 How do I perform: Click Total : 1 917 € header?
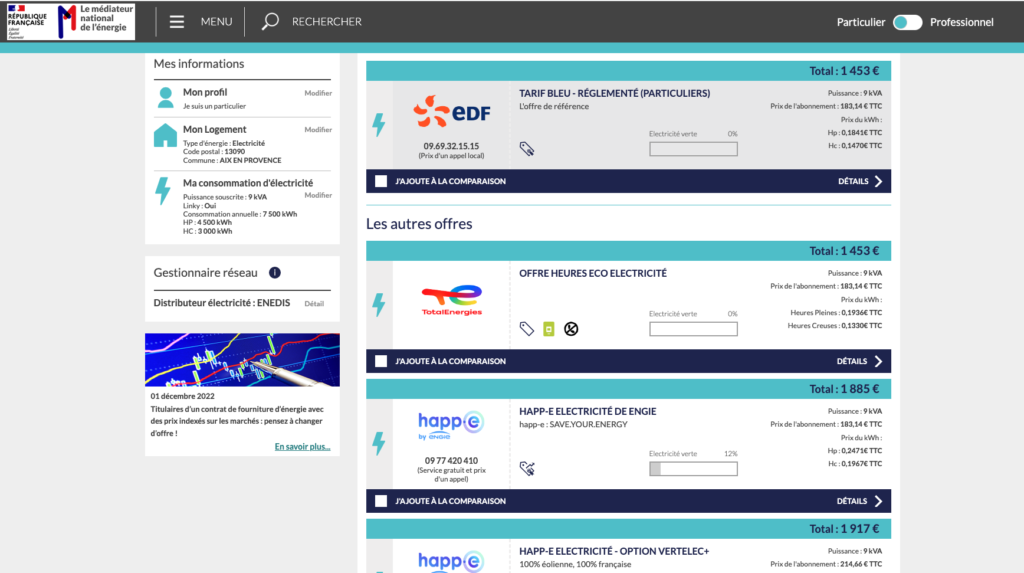tap(844, 529)
